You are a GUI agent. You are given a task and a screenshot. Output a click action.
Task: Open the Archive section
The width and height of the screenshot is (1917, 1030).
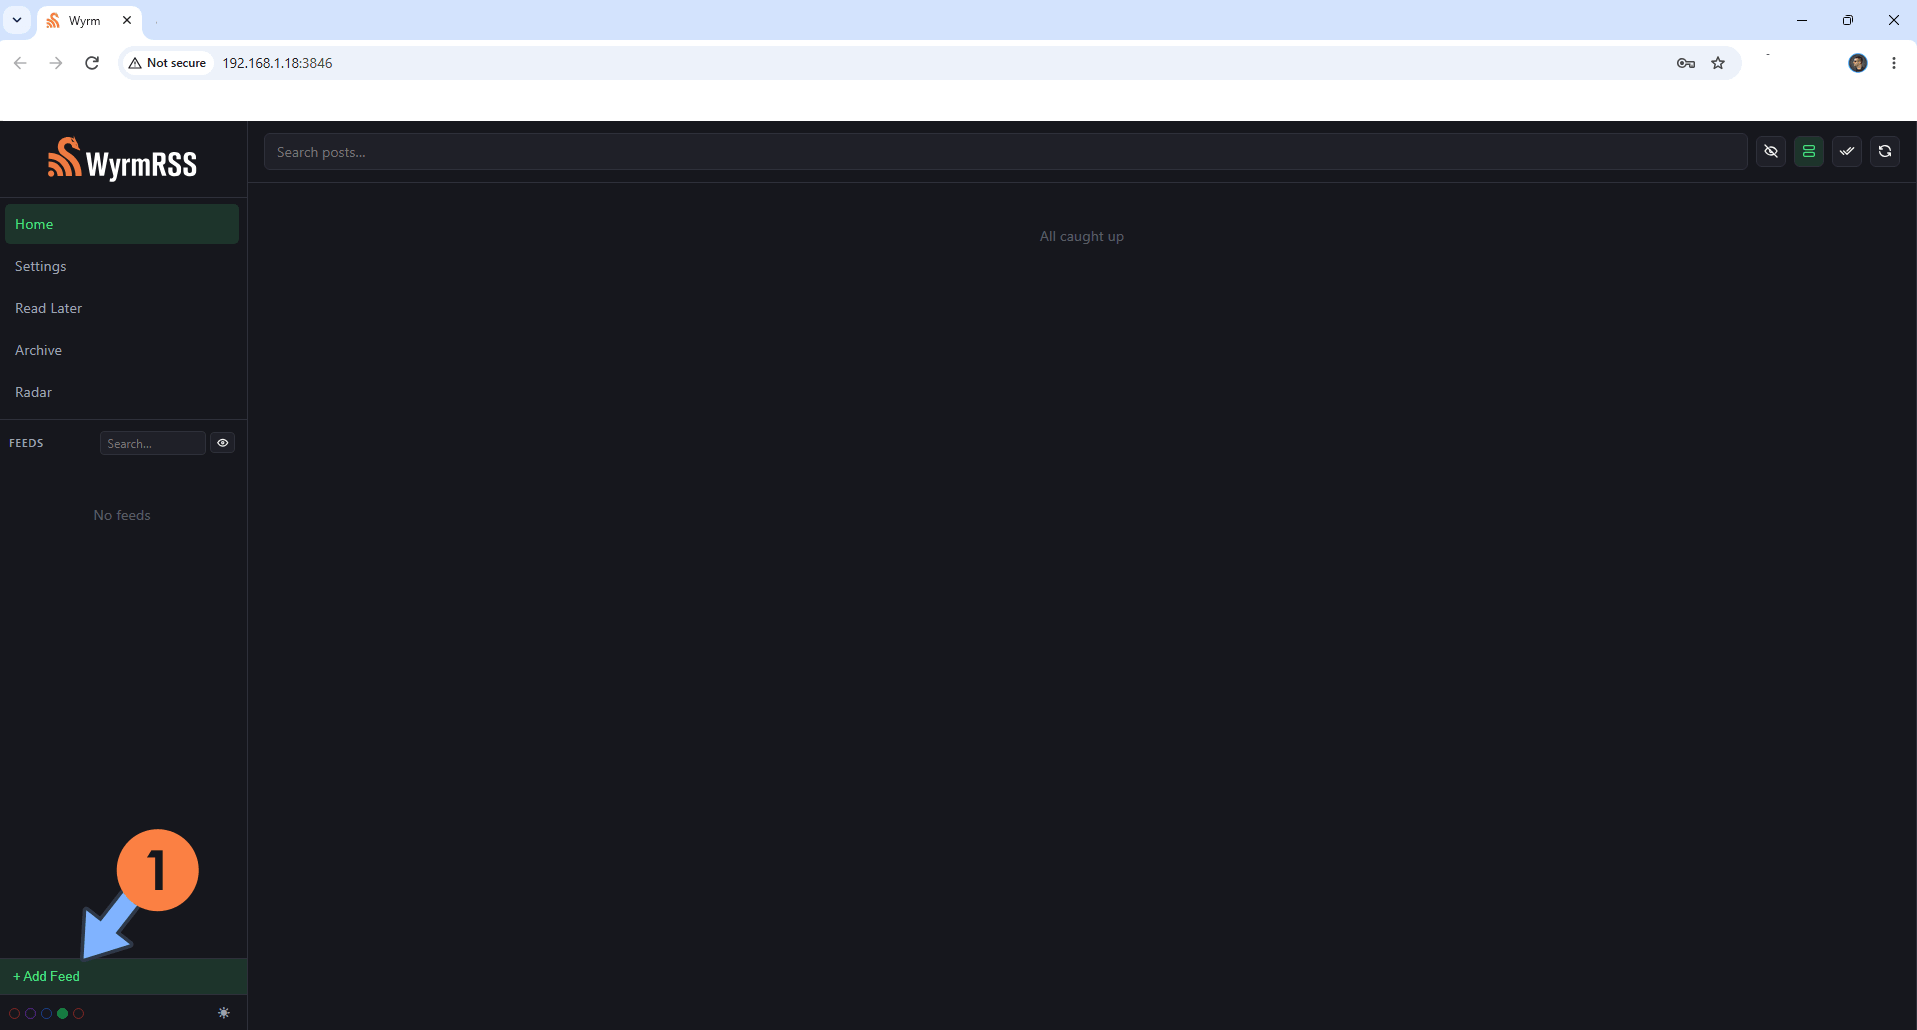coord(122,350)
